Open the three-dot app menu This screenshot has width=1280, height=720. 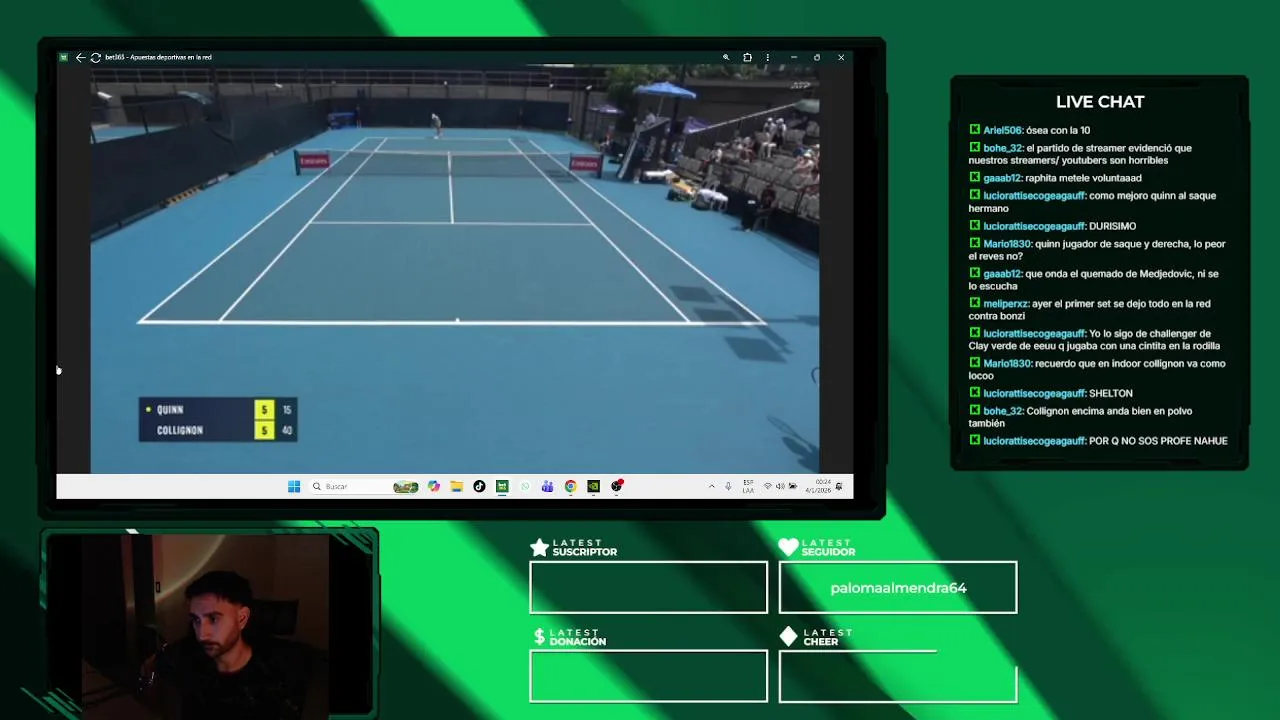(x=769, y=57)
